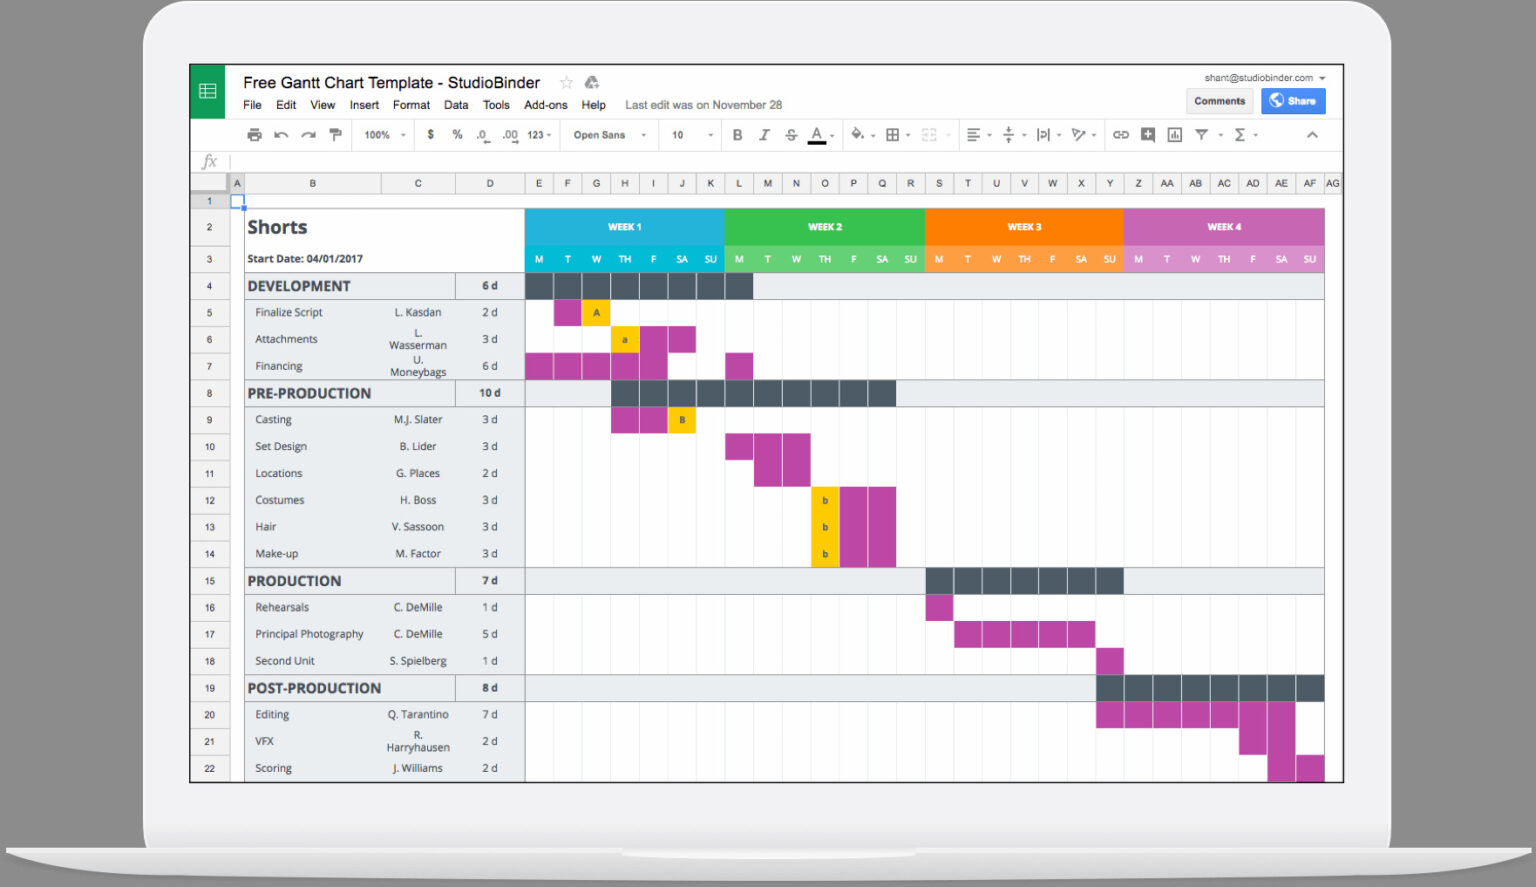Select the WEEK 1 blue header cell
The width and height of the screenshot is (1536, 887).
pos(624,227)
